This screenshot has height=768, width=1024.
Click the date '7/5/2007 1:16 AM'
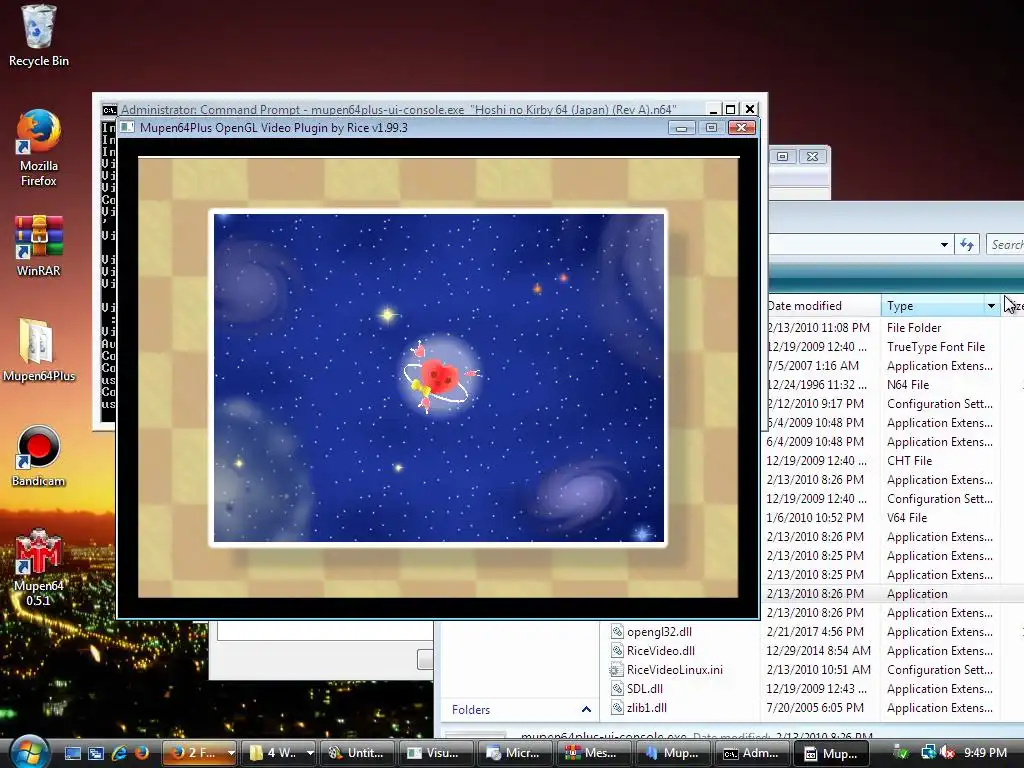813,366
